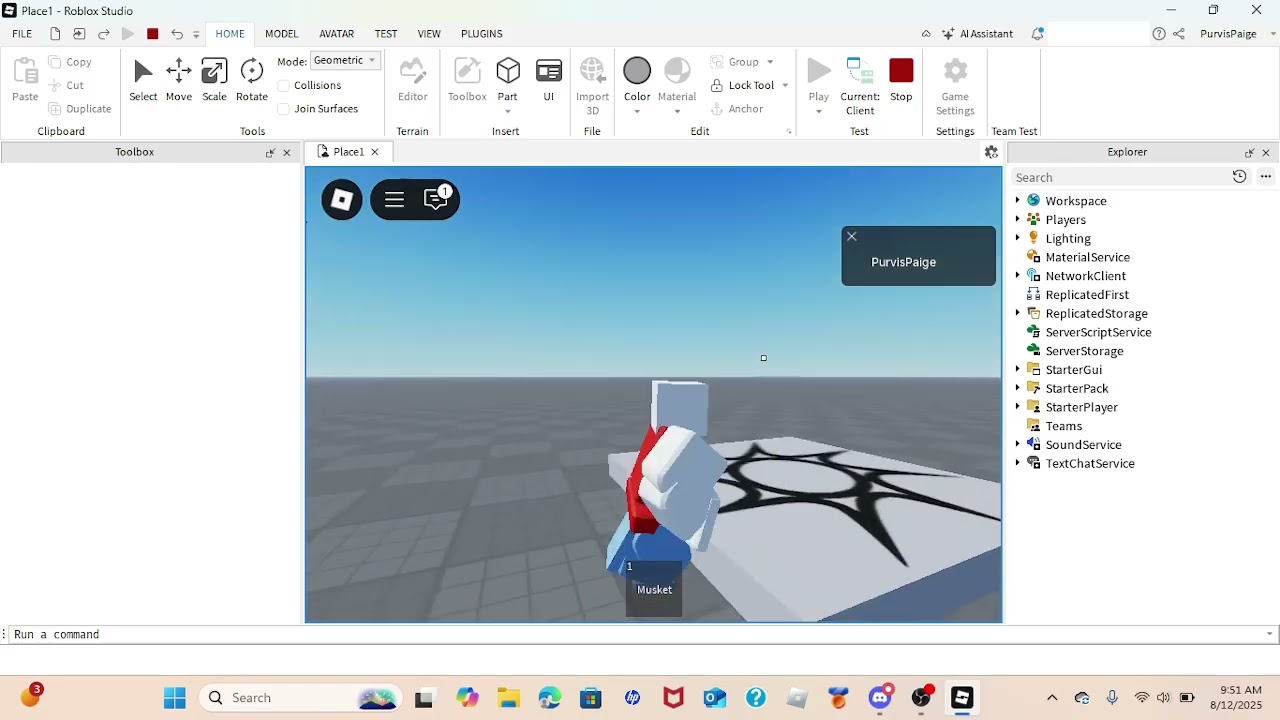
Task: Open notifications bell
Action: (1037, 34)
